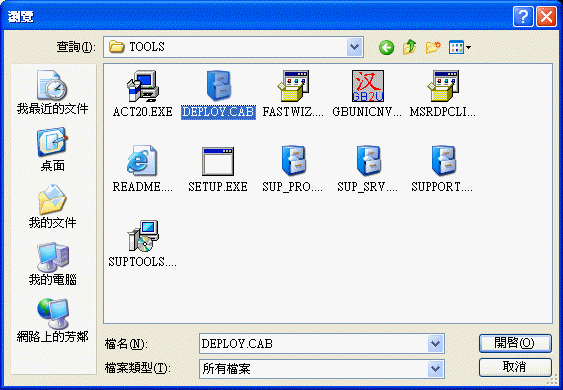The width and height of the screenshot is (563, 390).
Task: Select the README Internet Explorer document icon
Action: tap(142, 161)
